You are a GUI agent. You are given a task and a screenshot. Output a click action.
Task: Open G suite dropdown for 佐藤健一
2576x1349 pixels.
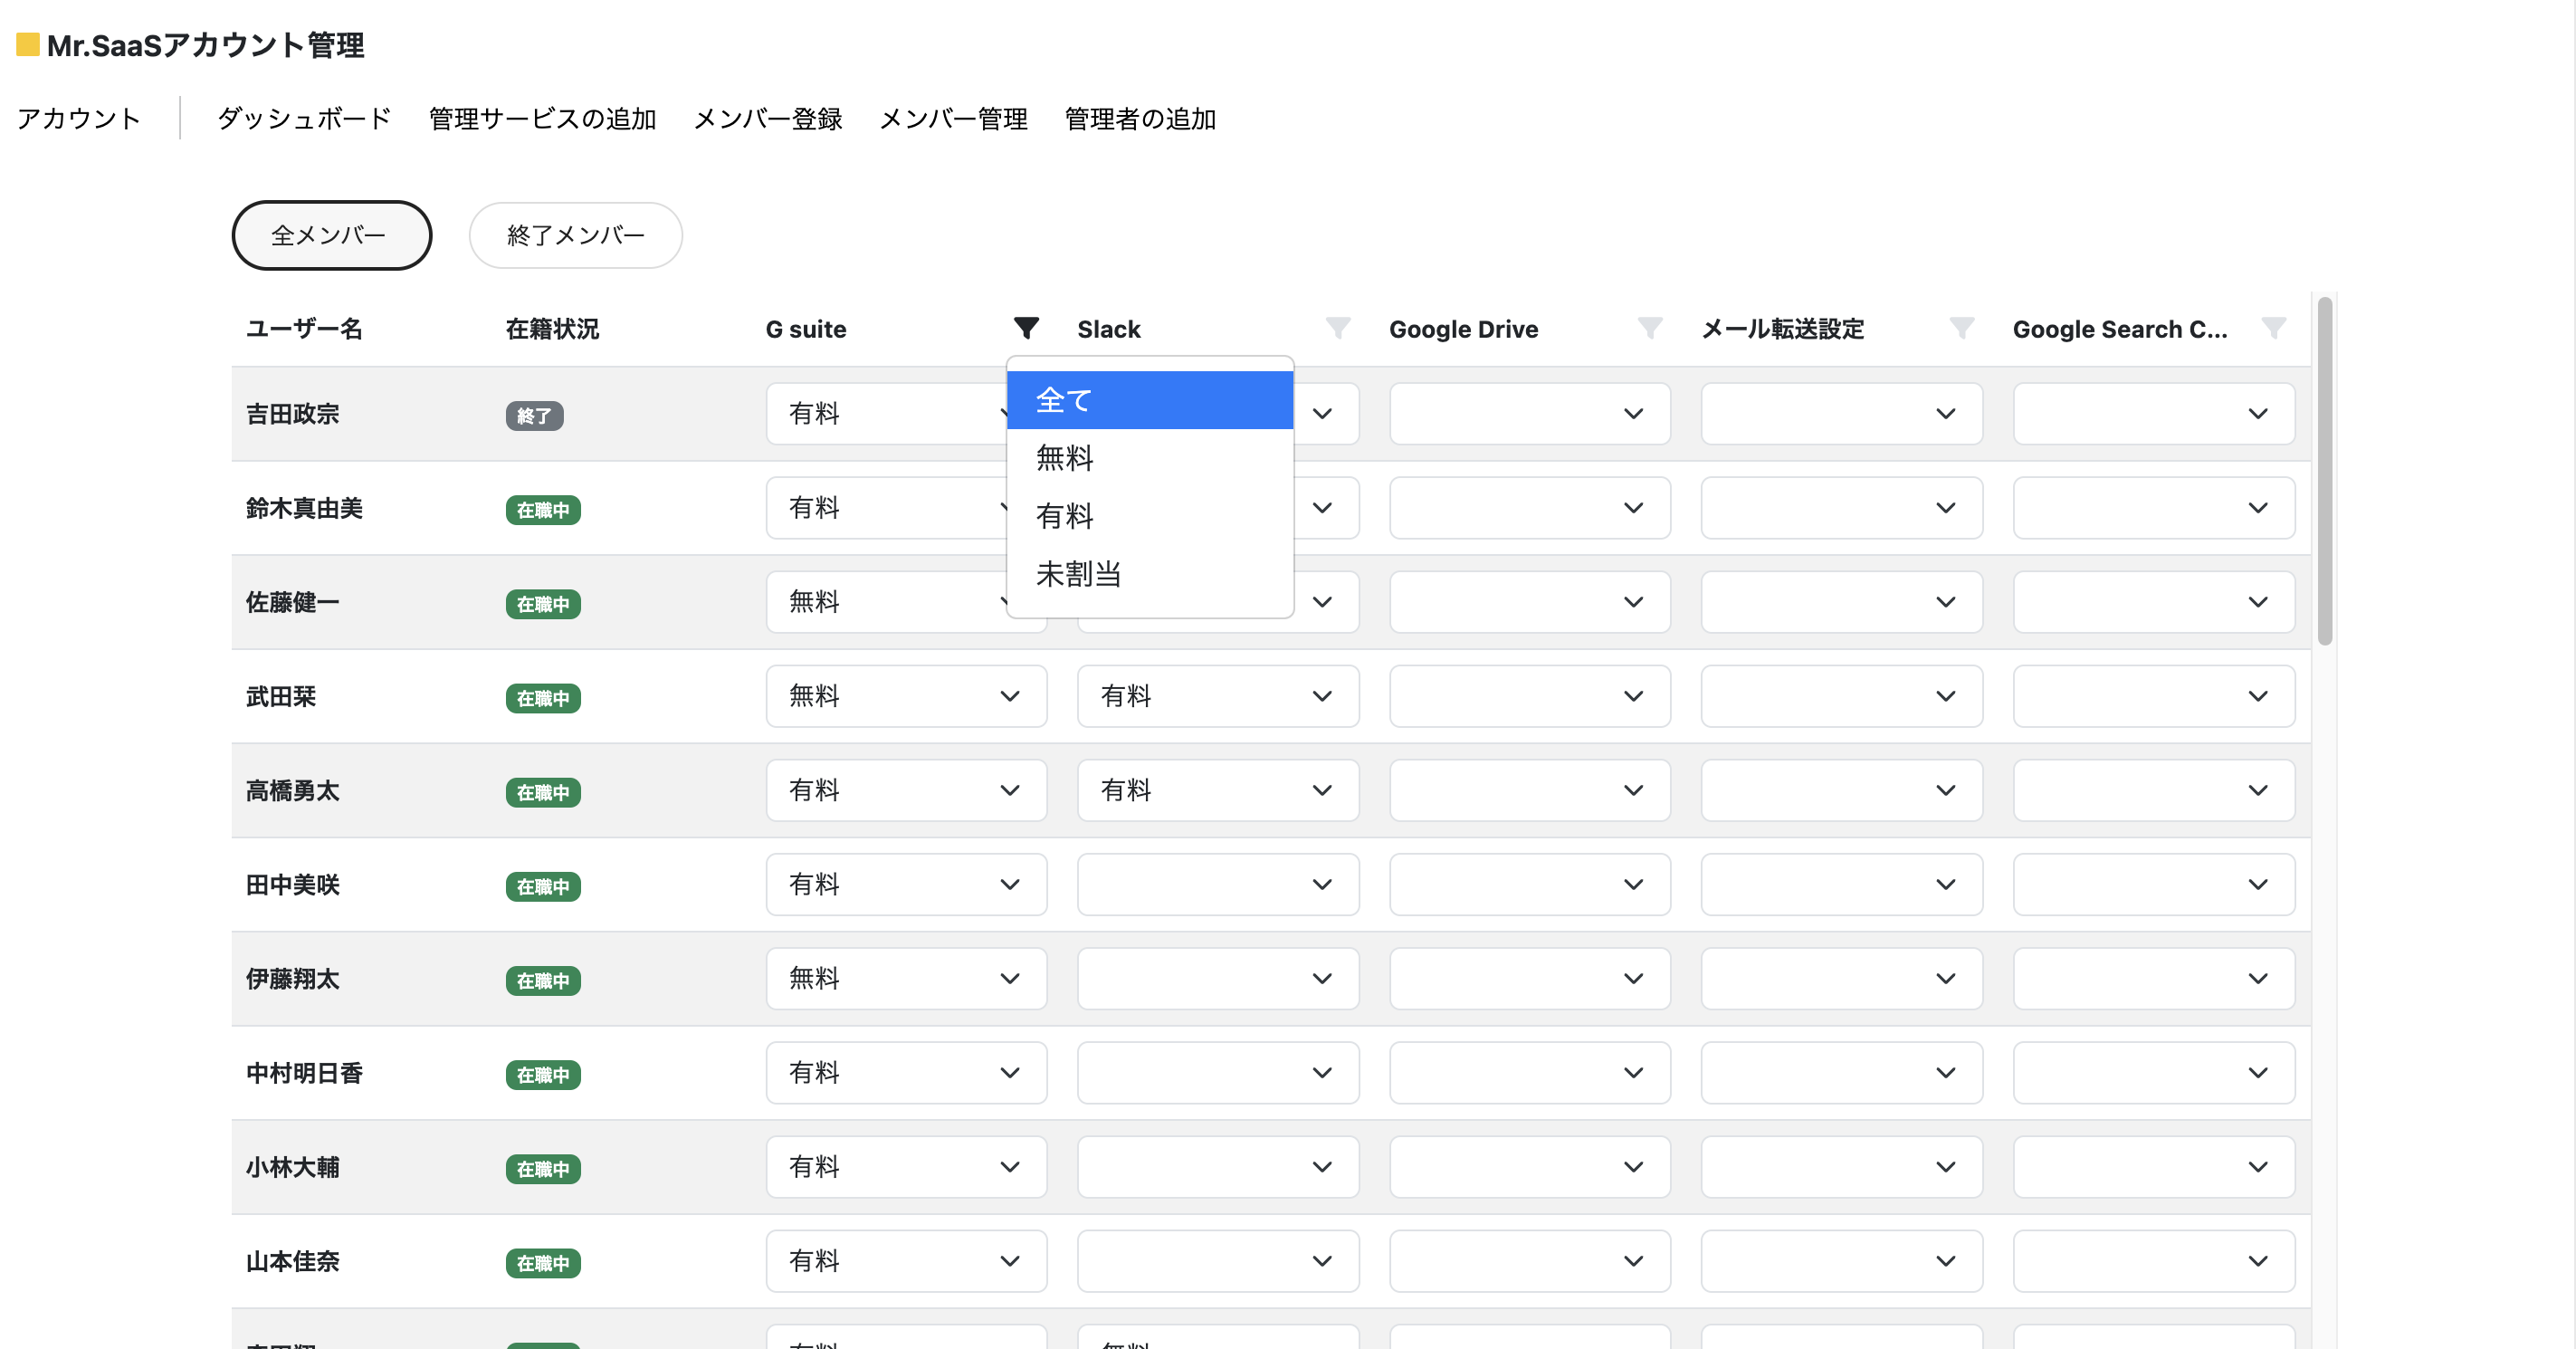(x=886, y=601)
